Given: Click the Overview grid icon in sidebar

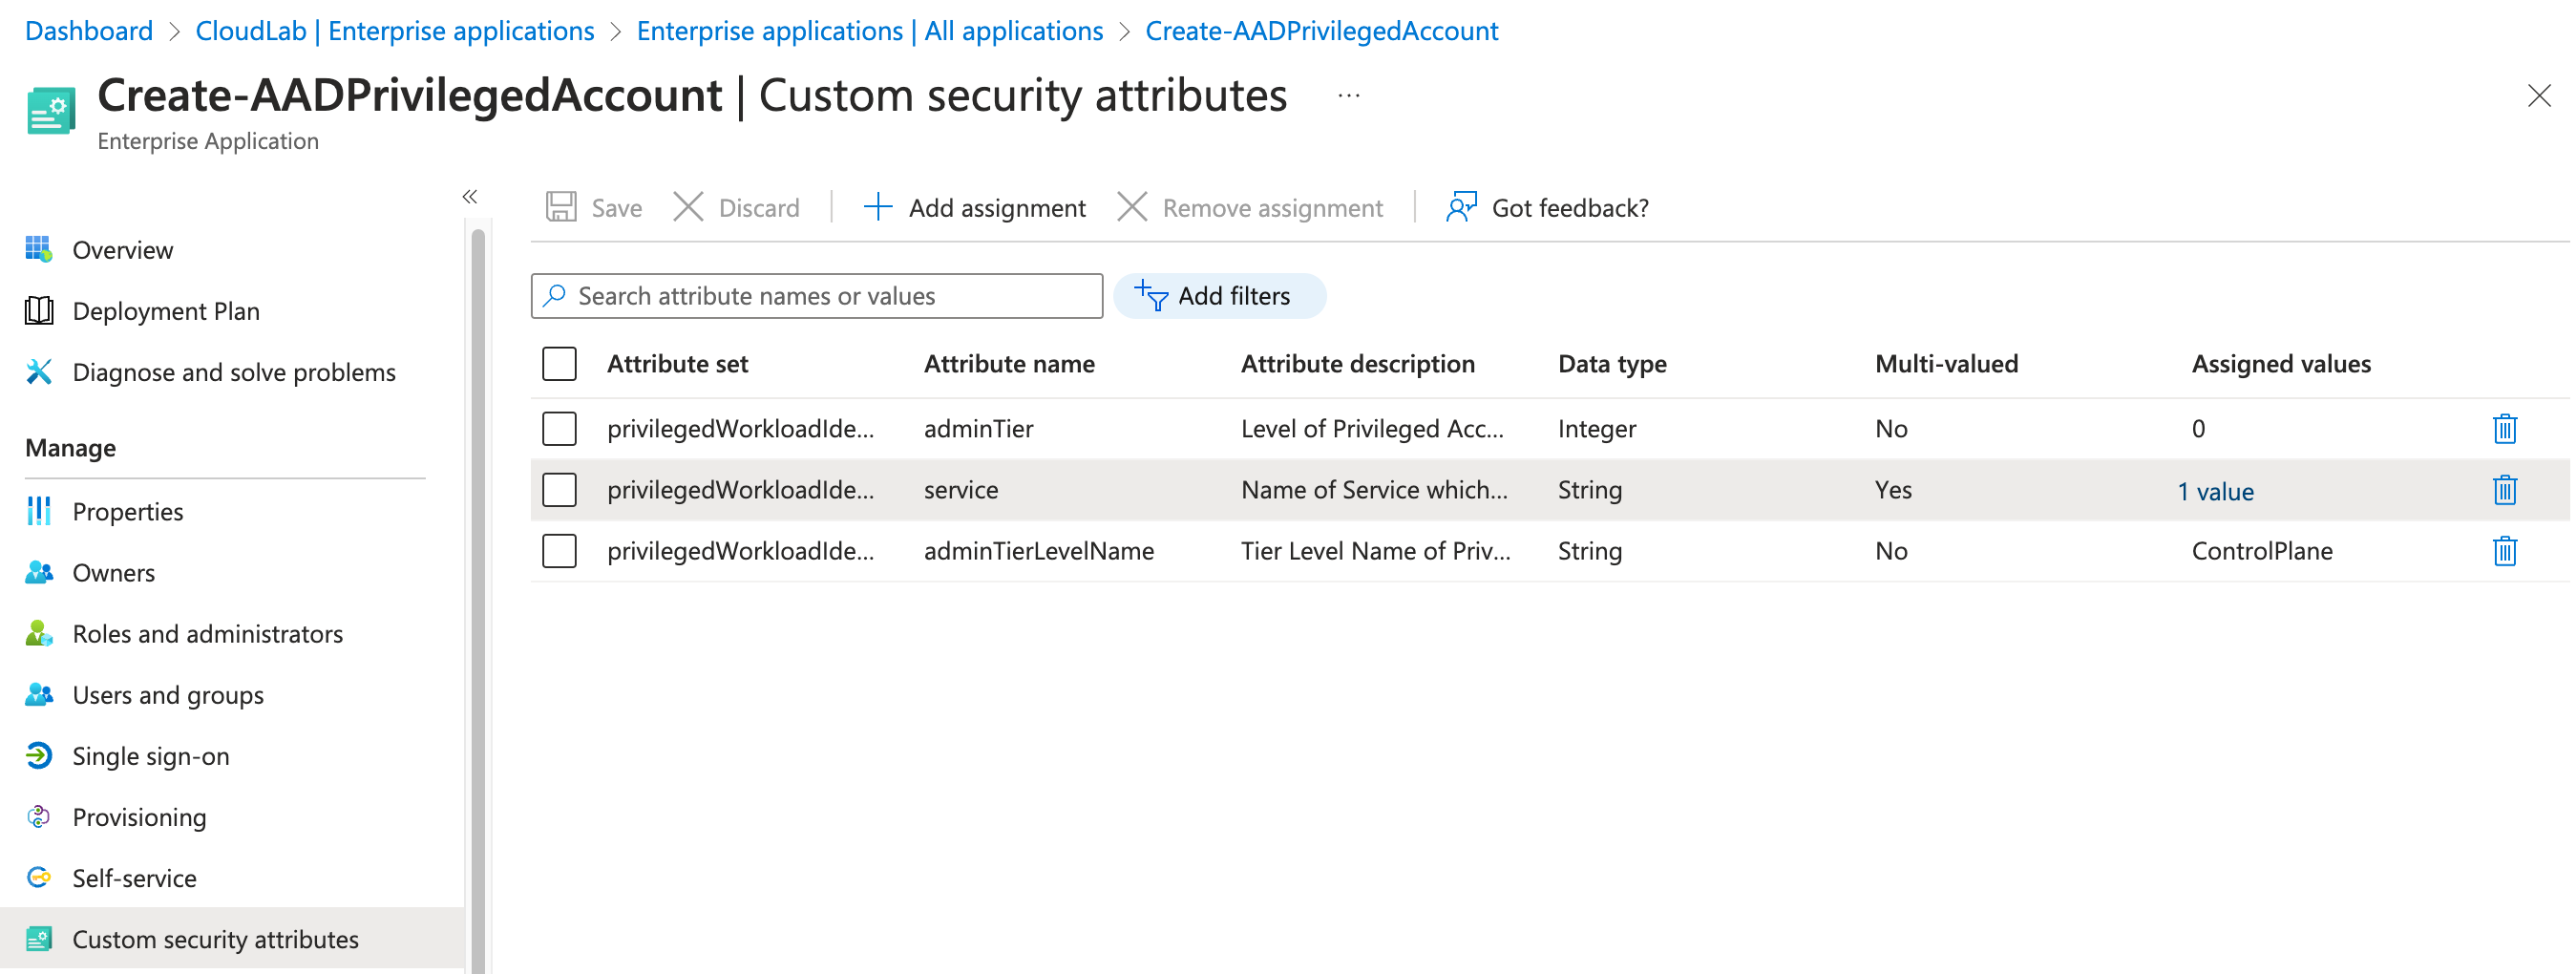Looking at the screenshot, I should point(38,249).
